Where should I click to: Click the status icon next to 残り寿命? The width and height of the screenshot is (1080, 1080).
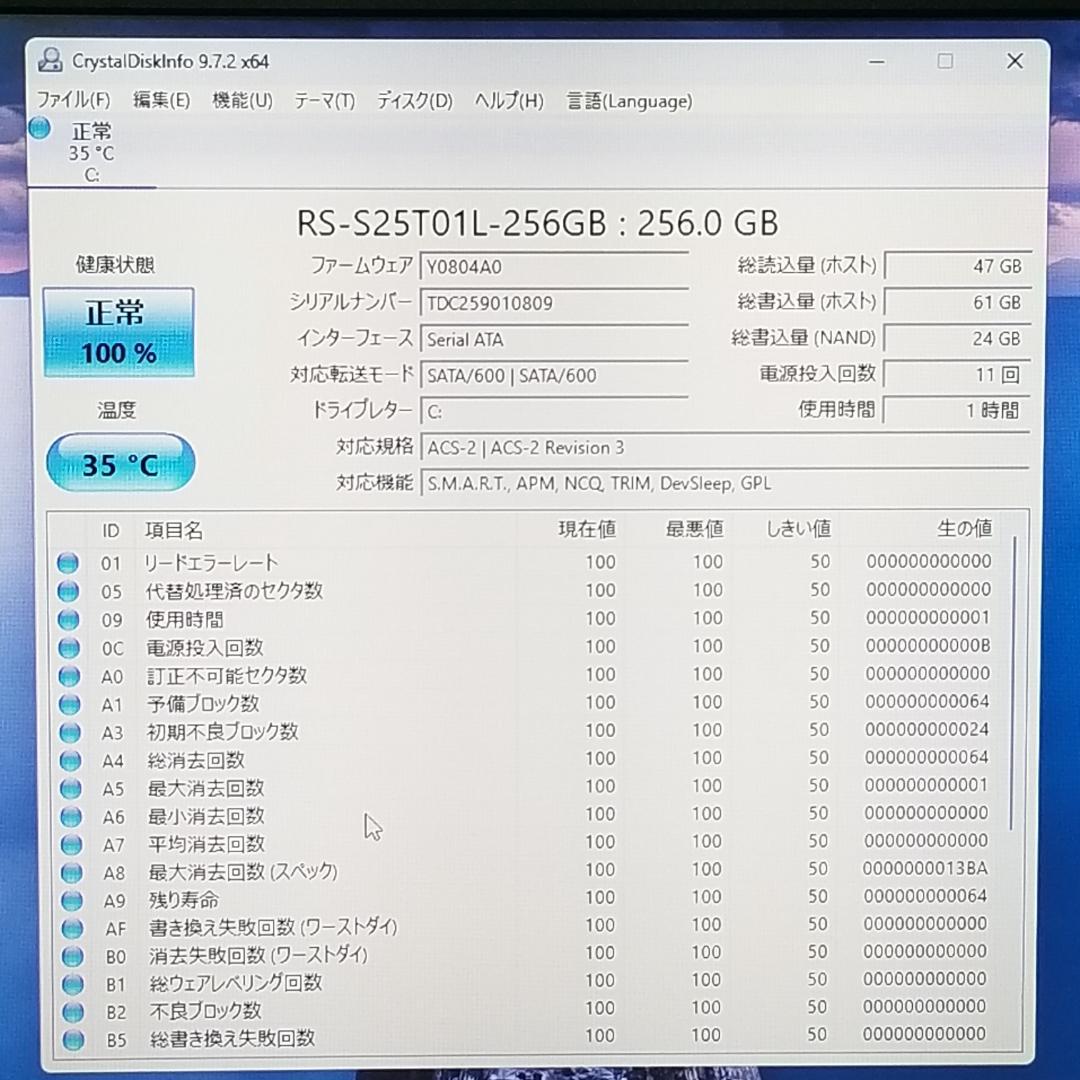[68, 899]
